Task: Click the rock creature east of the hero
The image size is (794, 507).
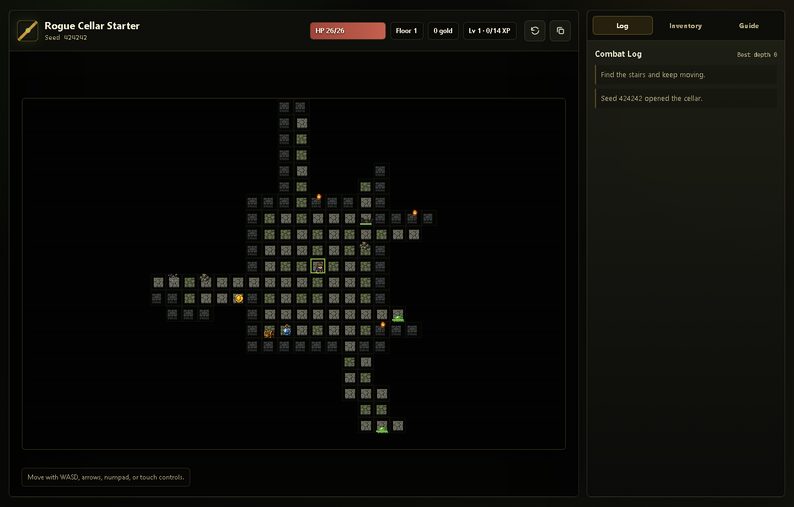Action: (x=365, y=247)
